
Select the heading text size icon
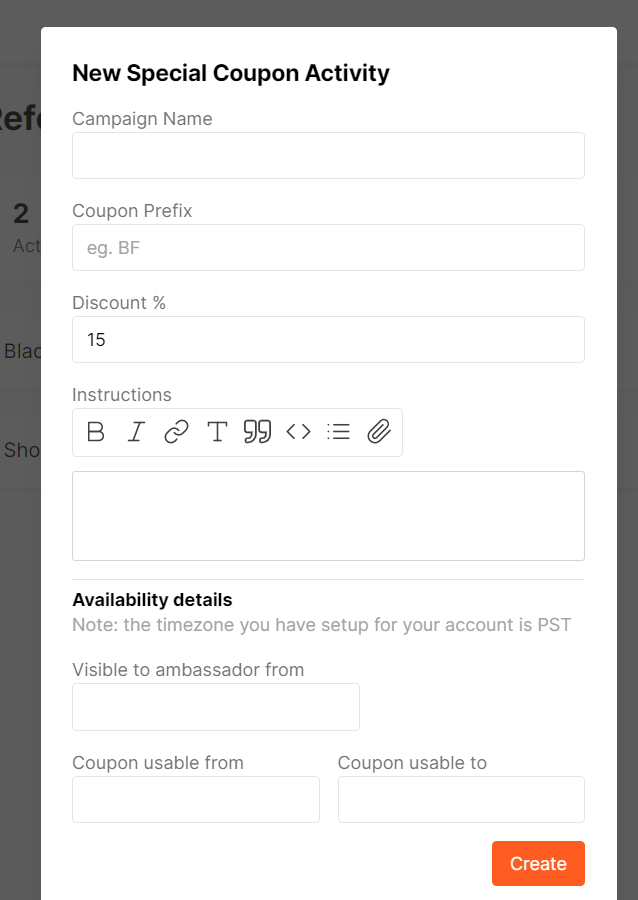(x=217, y=432)
